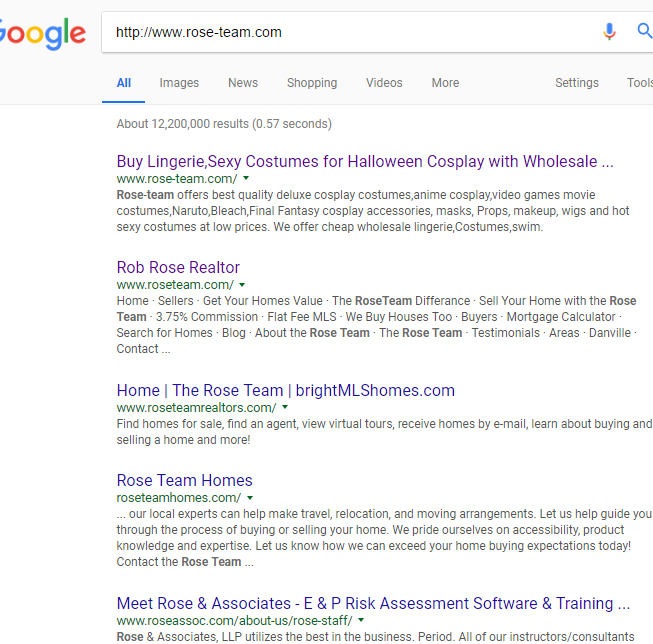This screenshot has width=653, height=644.
Task: Expand dropdown arrow next to www.roseassoc.com/about-us/rose-staff/
Action: [361, 620]
